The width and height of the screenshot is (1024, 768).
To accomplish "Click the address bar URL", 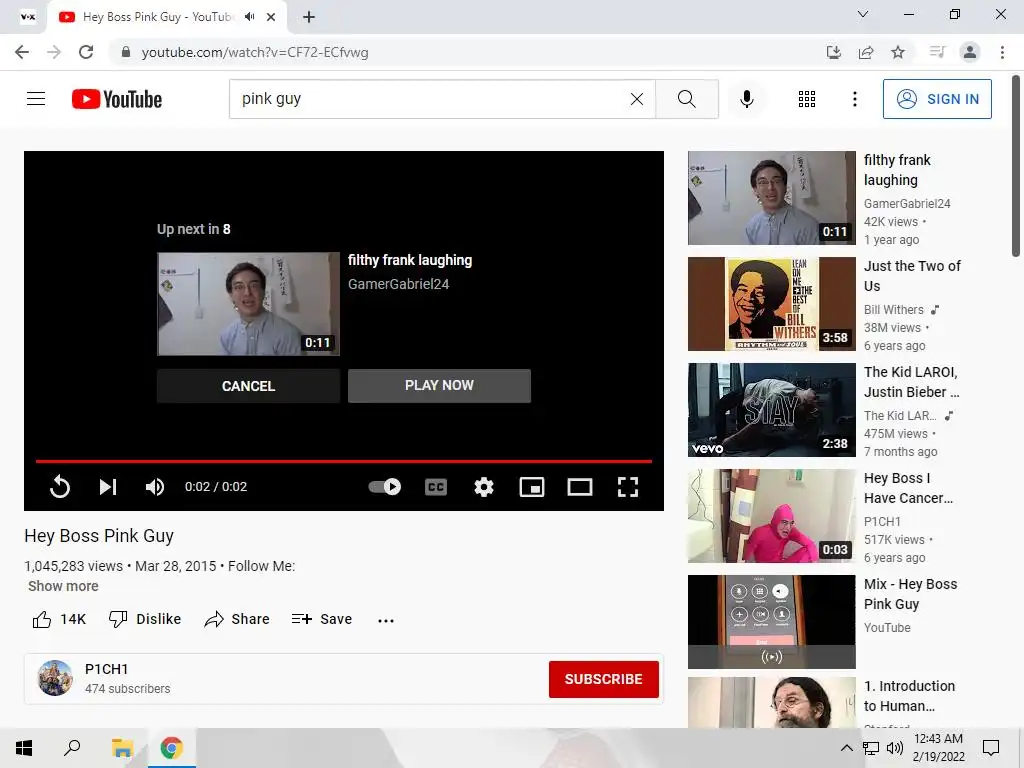I will pyautogui.click(x=255, y=52).
